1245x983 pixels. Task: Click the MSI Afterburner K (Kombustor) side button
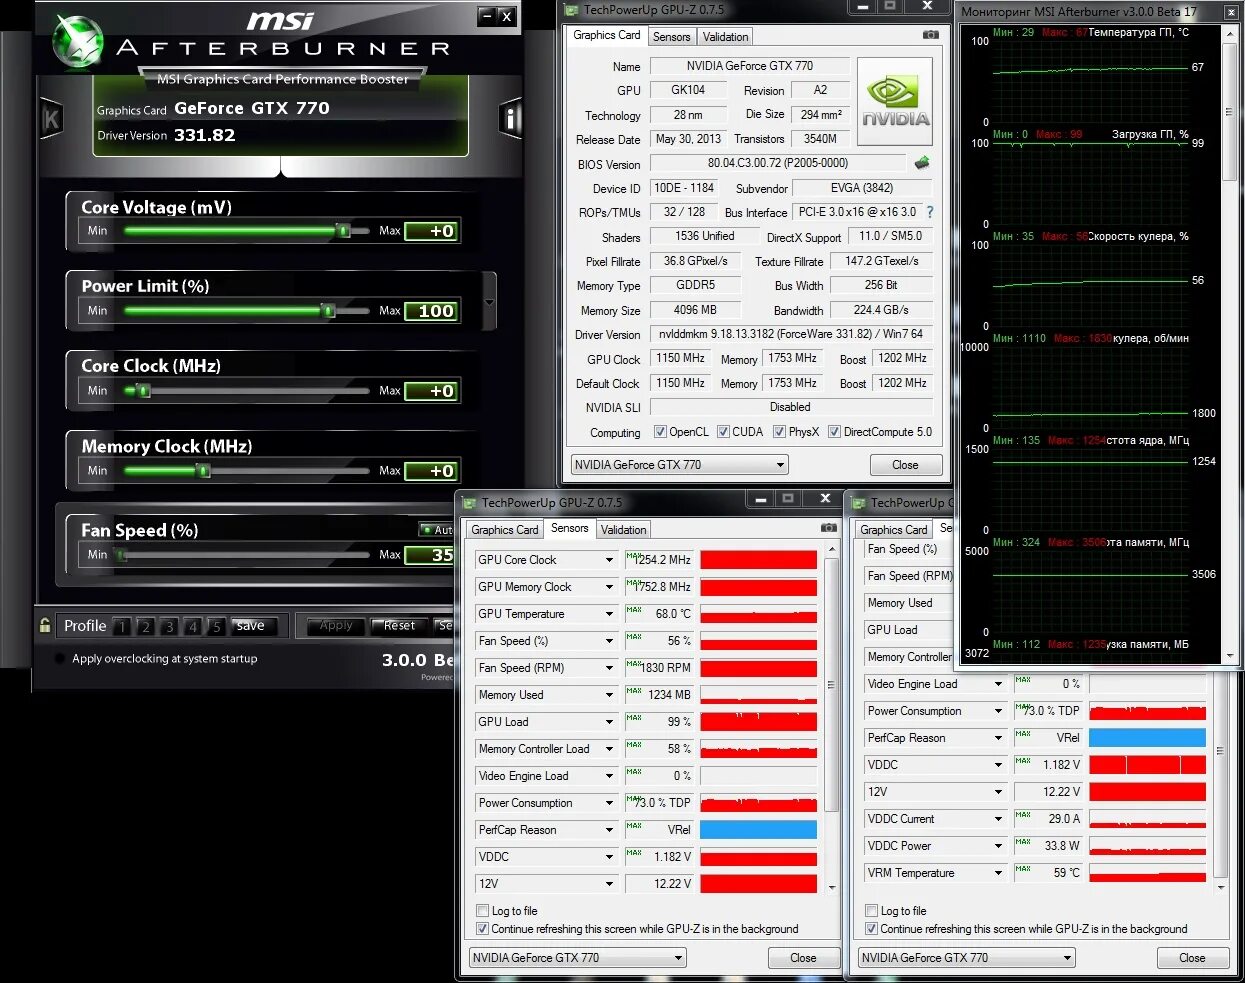point(51,120)
